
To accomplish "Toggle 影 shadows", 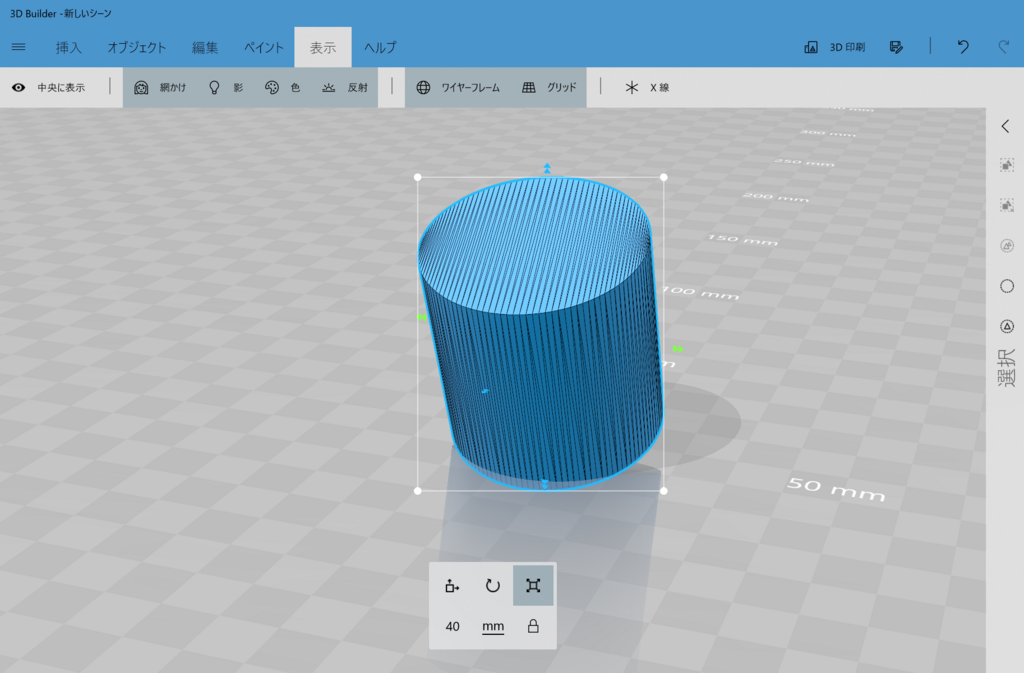I will pyautogui.click(x=225, y=87).
